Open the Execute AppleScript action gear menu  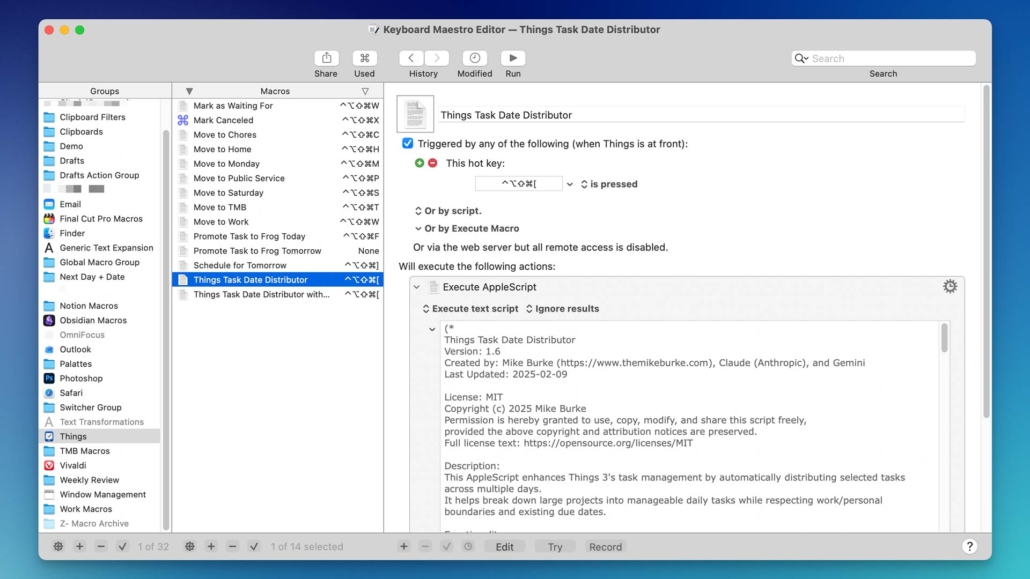pyautogui.click(x=949, y=286)
